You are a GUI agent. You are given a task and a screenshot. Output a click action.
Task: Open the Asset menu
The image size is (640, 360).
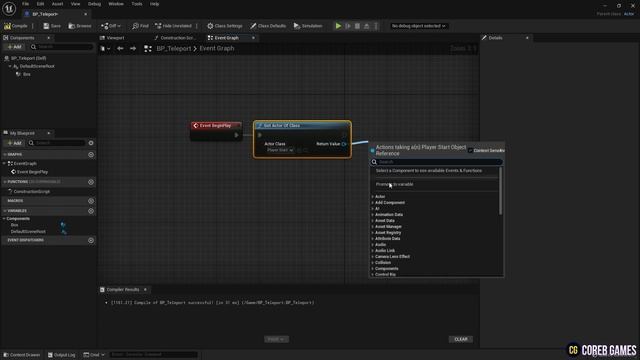[x=57, y=4]
